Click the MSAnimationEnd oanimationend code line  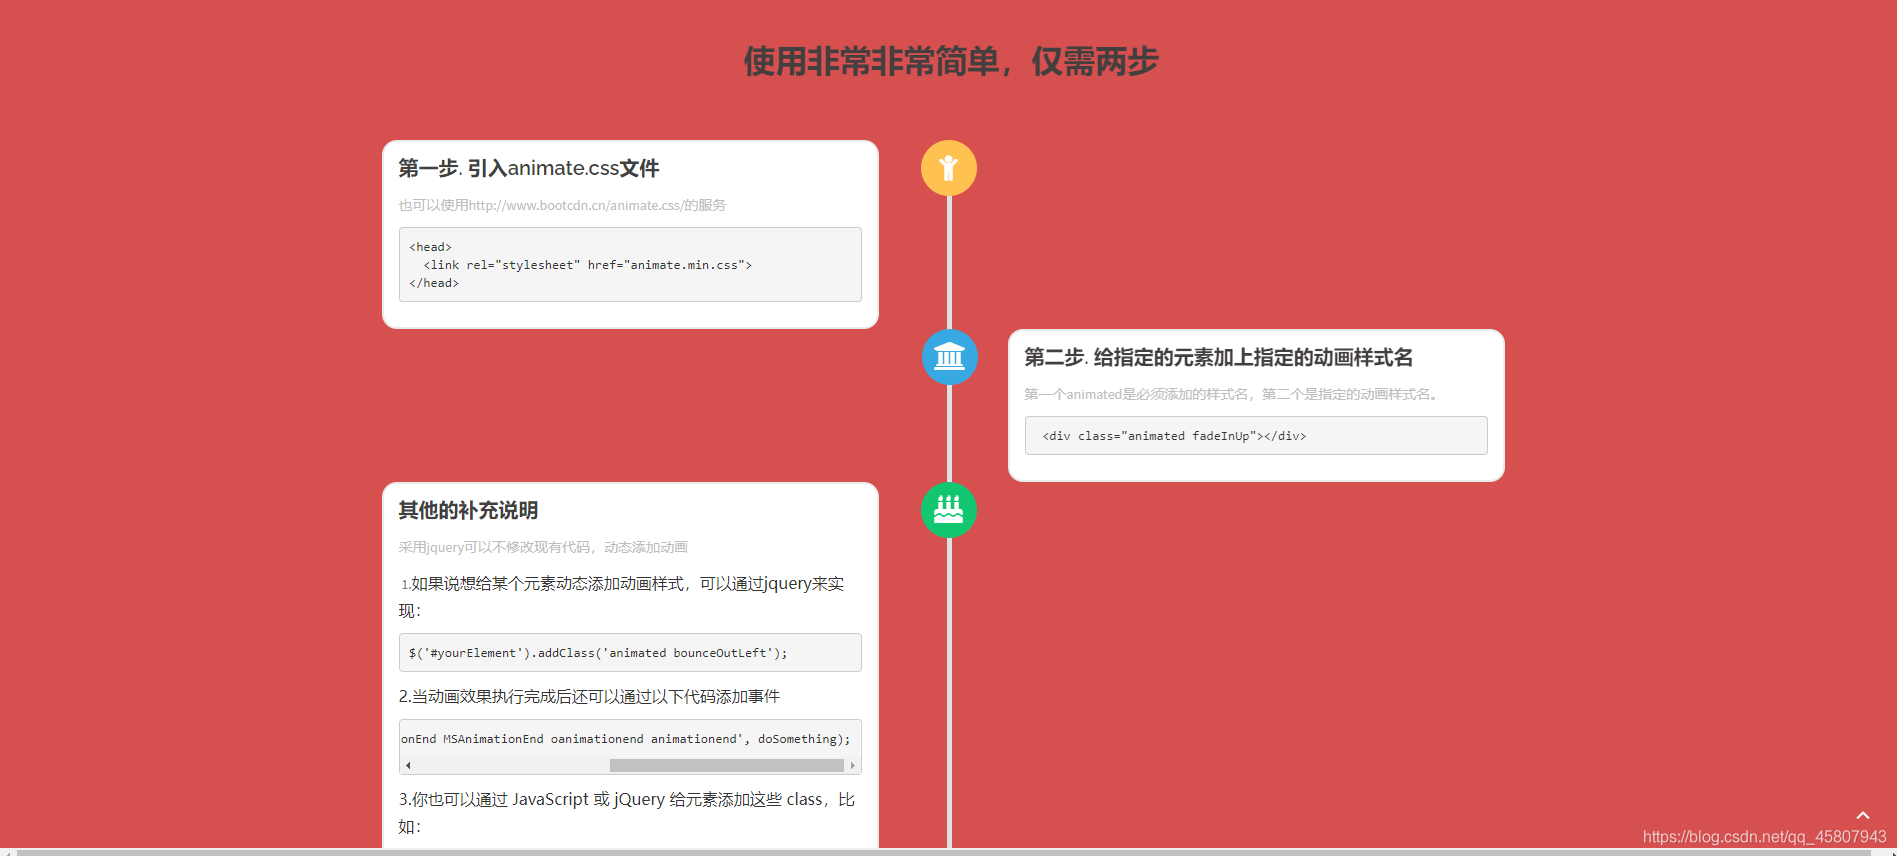(x=626, y=739)
